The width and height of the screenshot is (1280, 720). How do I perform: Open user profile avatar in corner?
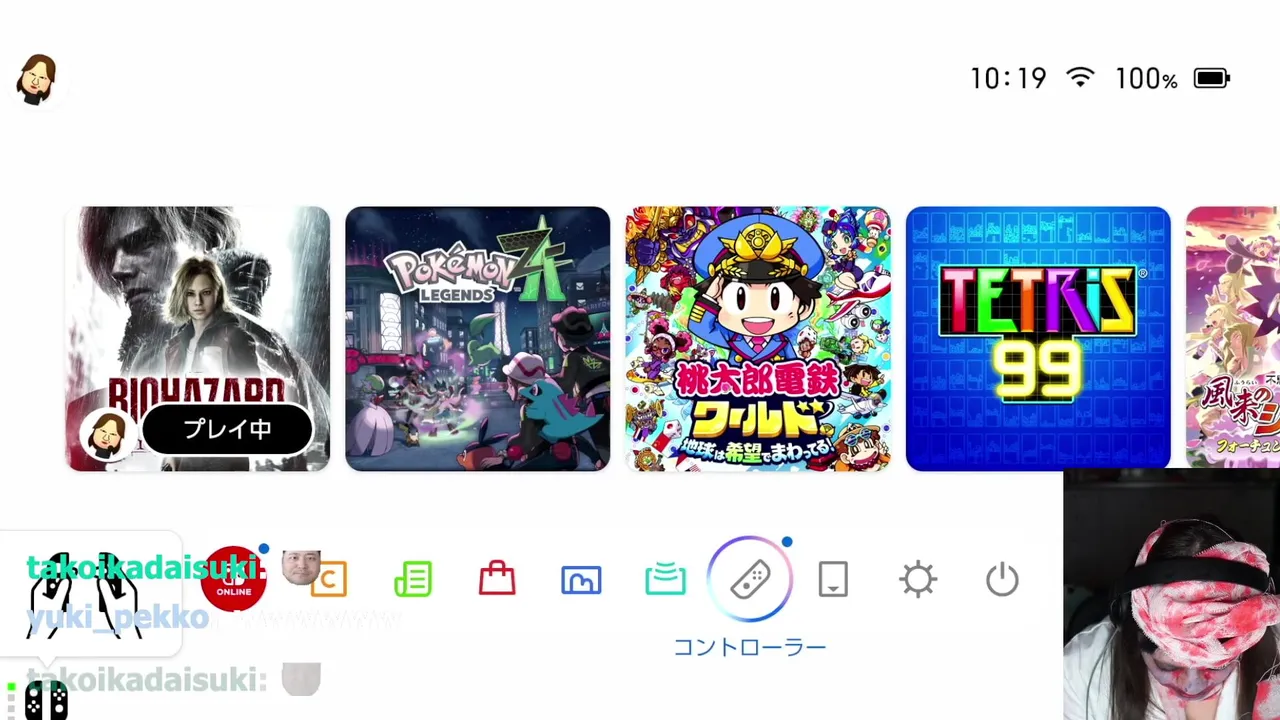(x=37, y=79)
